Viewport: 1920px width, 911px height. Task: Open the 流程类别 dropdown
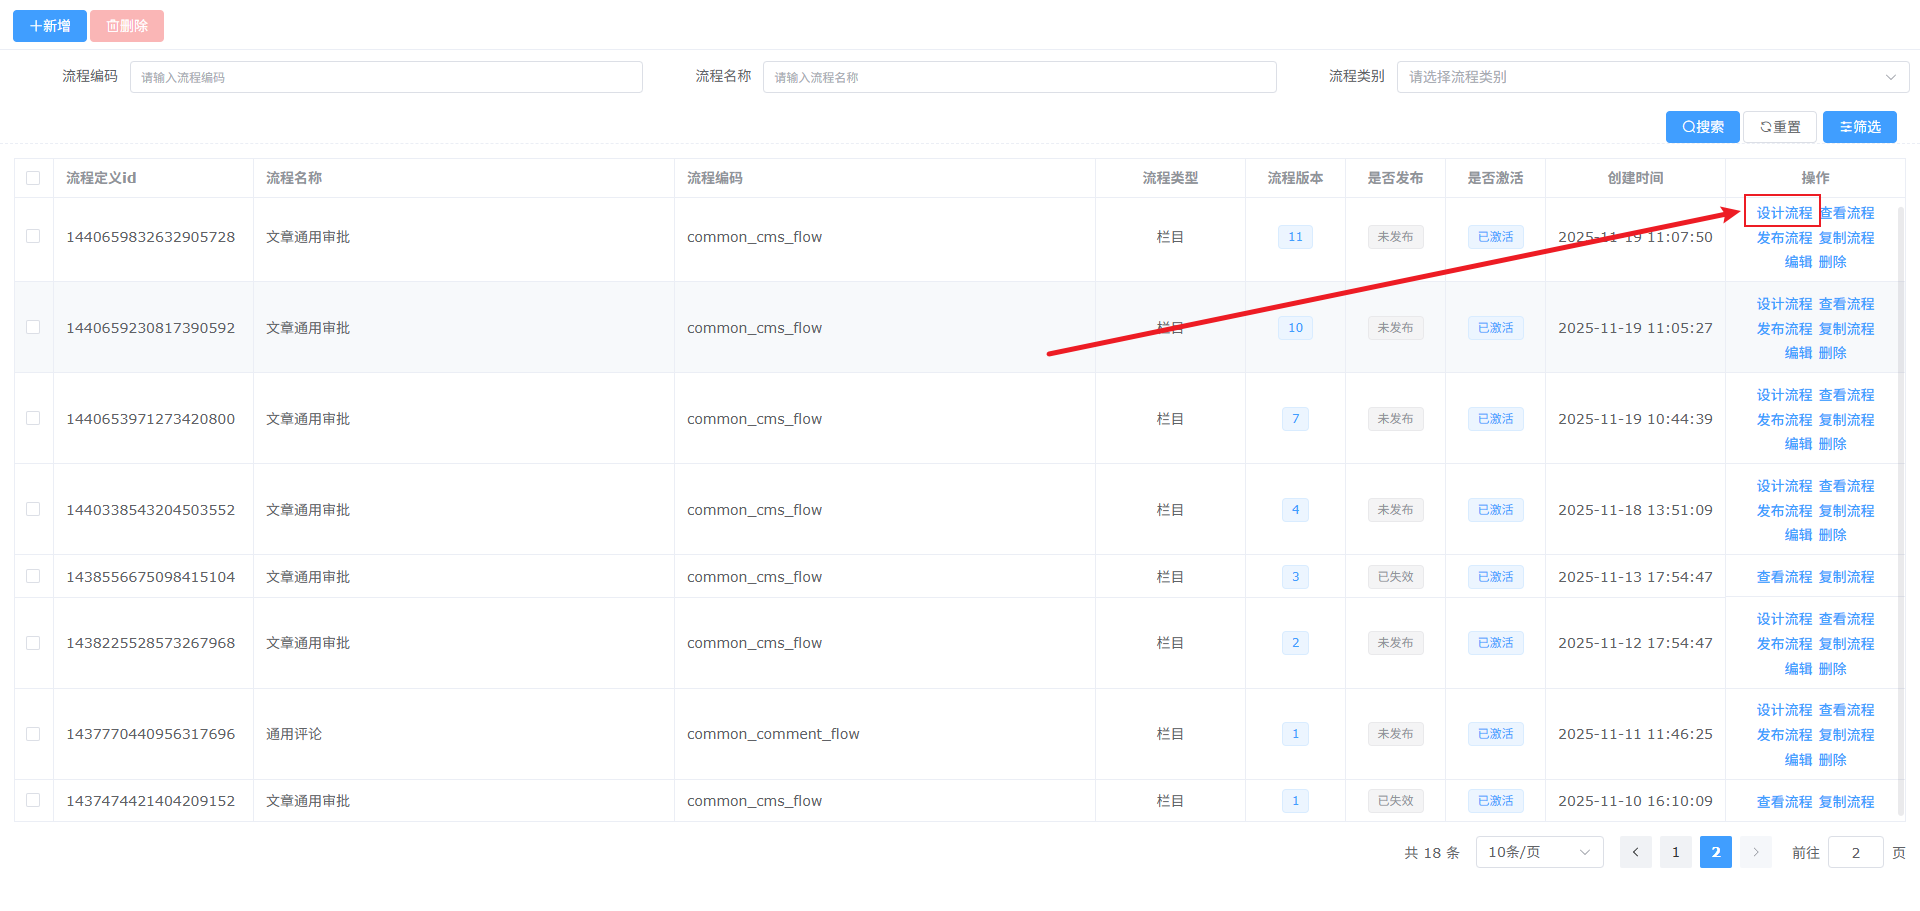coord(1652,77)
